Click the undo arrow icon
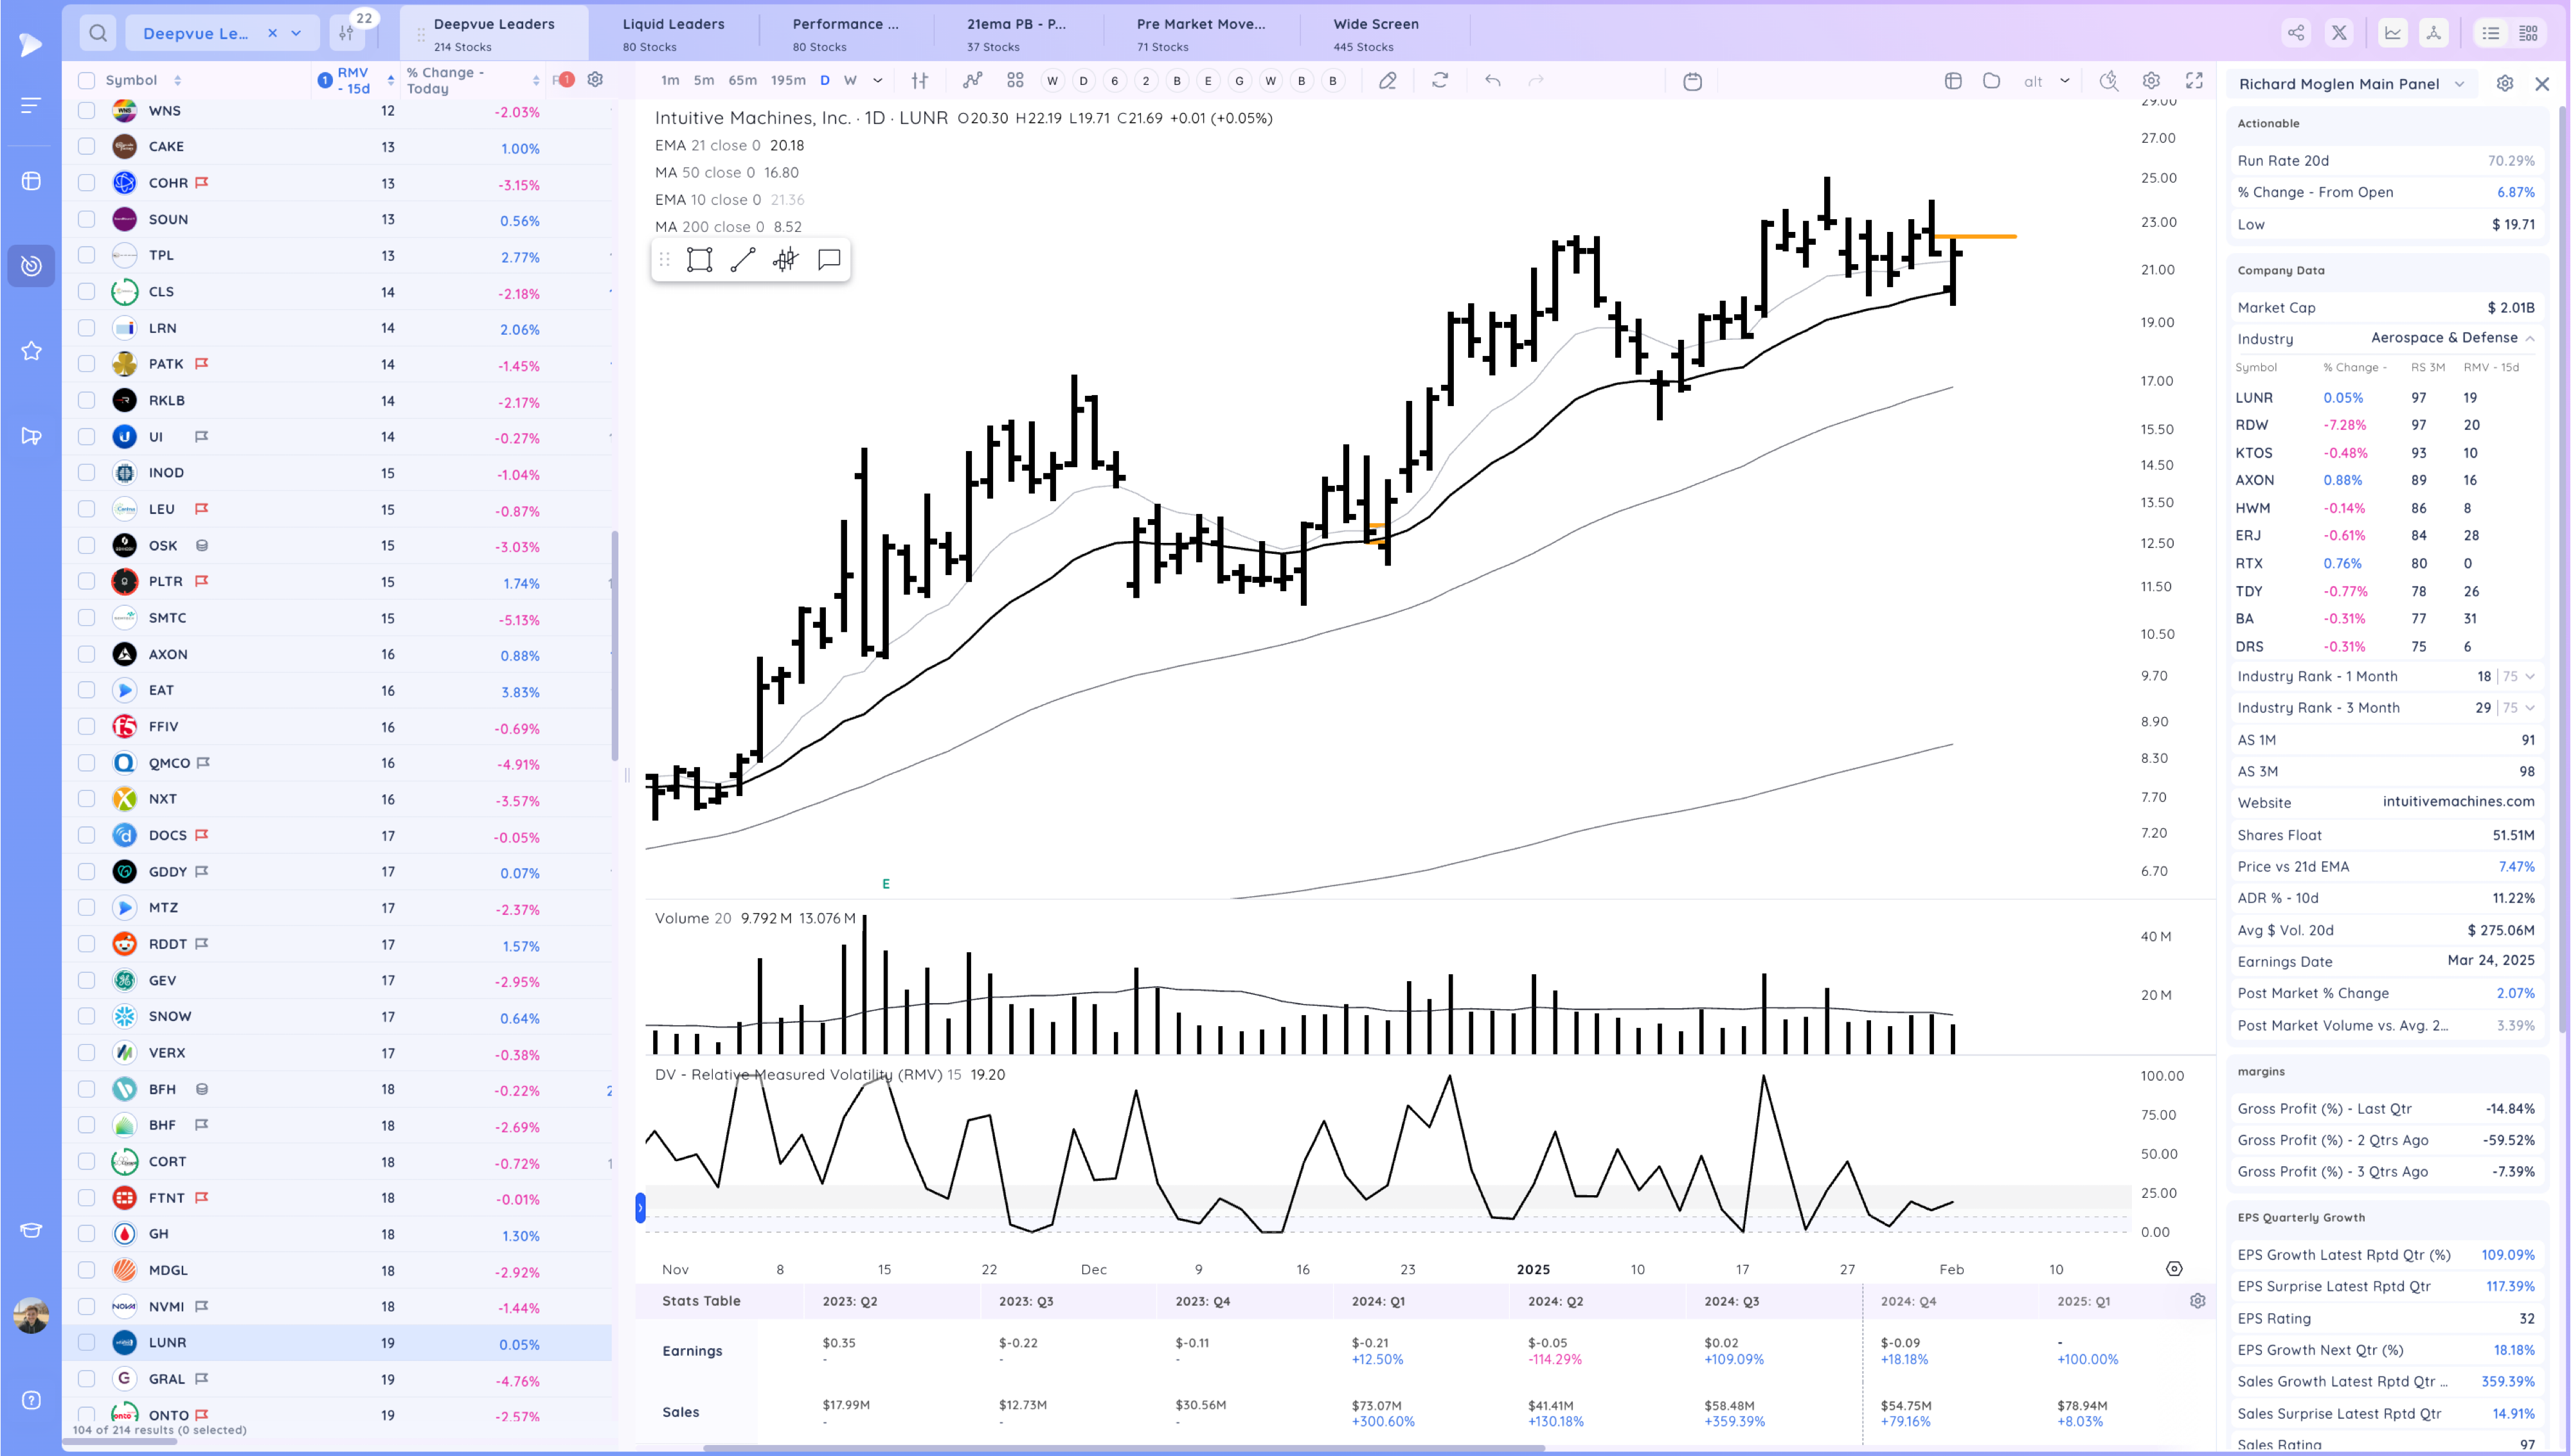Viewport: 2571px width, 1456px height. tap(1492, 81)
